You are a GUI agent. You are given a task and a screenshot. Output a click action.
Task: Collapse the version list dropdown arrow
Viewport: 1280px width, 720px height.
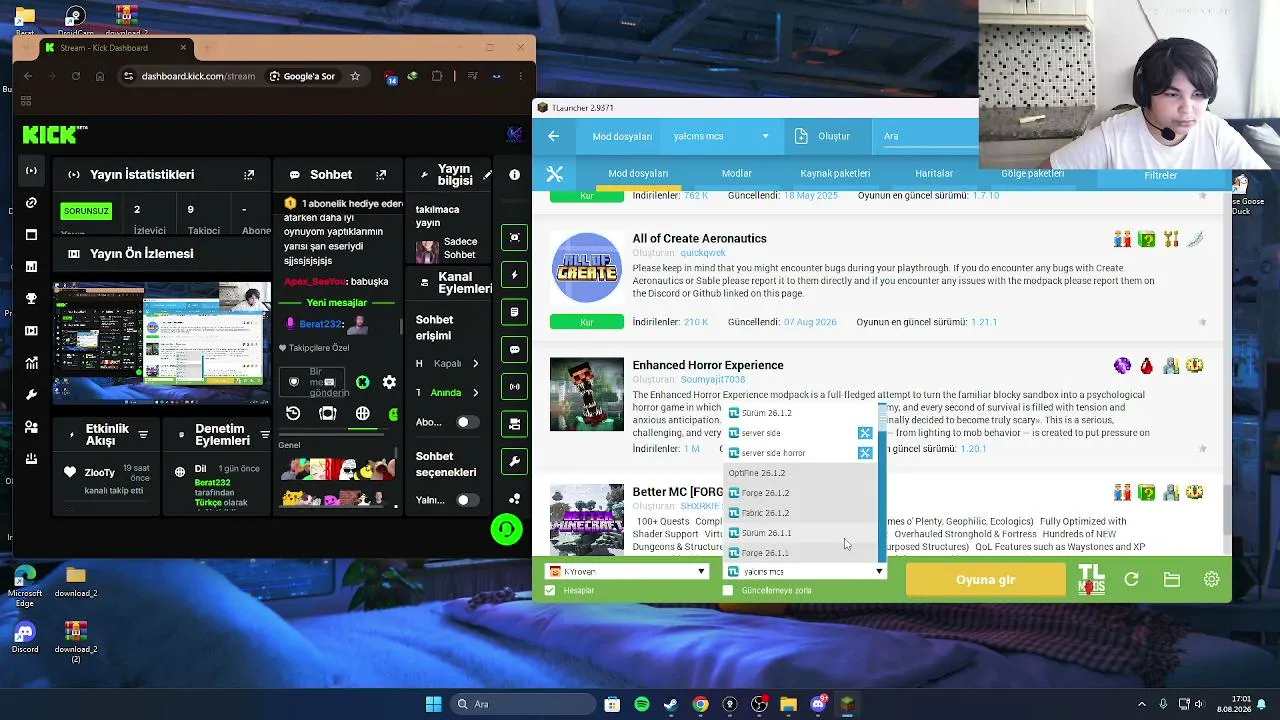pyautogui.click(x=879, y=572)
